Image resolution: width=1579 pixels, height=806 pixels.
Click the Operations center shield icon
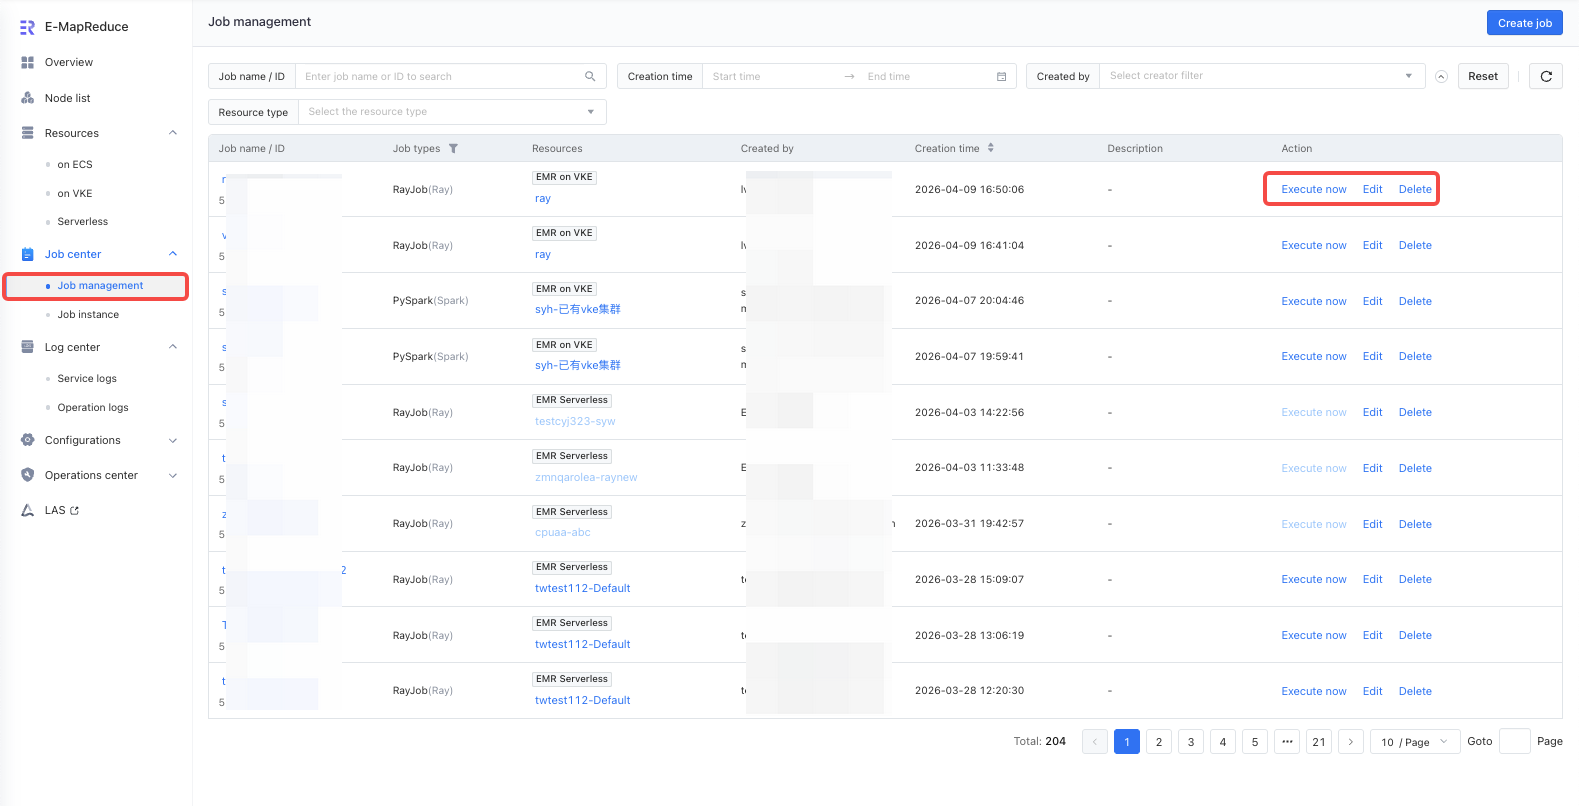point(28,475)
